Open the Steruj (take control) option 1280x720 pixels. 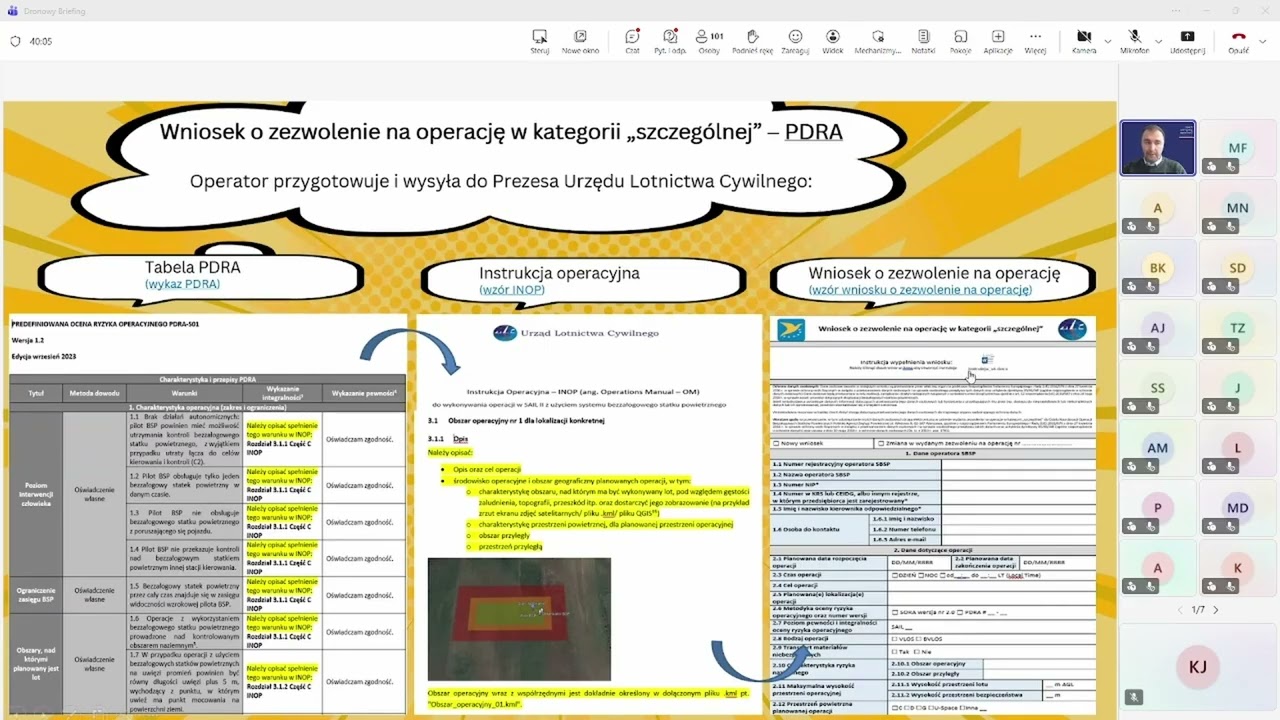(x=540, y=41)
